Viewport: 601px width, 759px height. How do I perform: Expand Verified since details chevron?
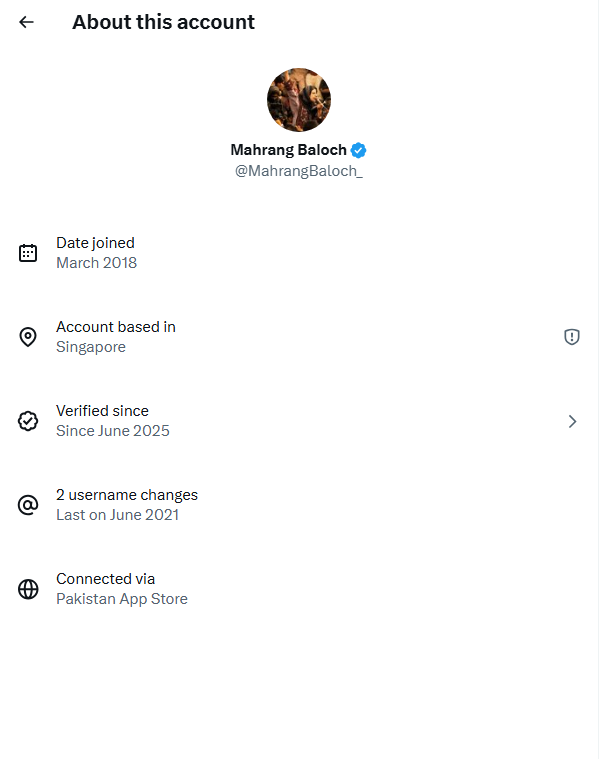[x=572, y=421]
